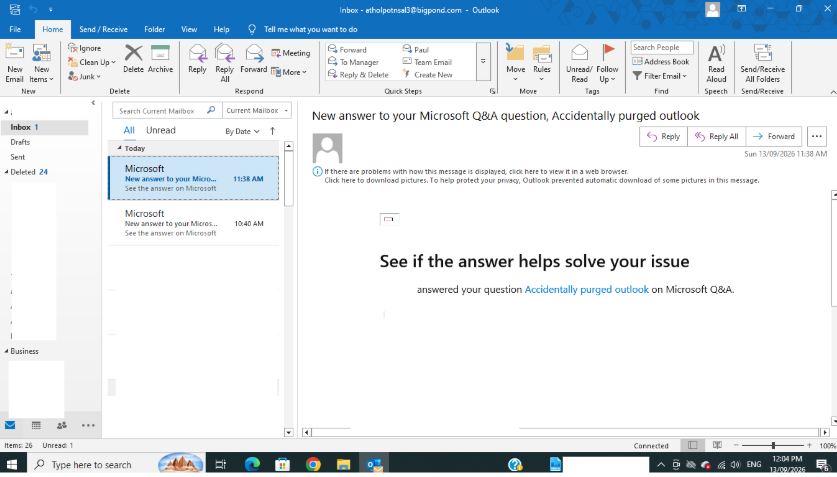Viewport: 837px width, 477px height.
Task: Click the Search Current Mailbox field
Action: [x=167, y=110]
